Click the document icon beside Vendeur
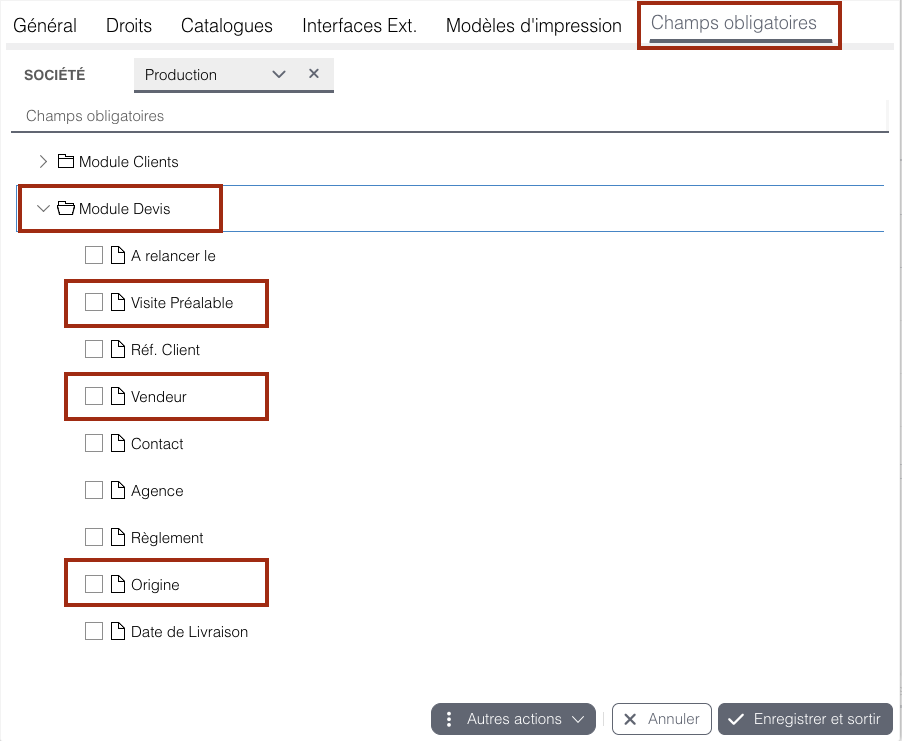Screen dimensions: 902x741 point(118,396)
